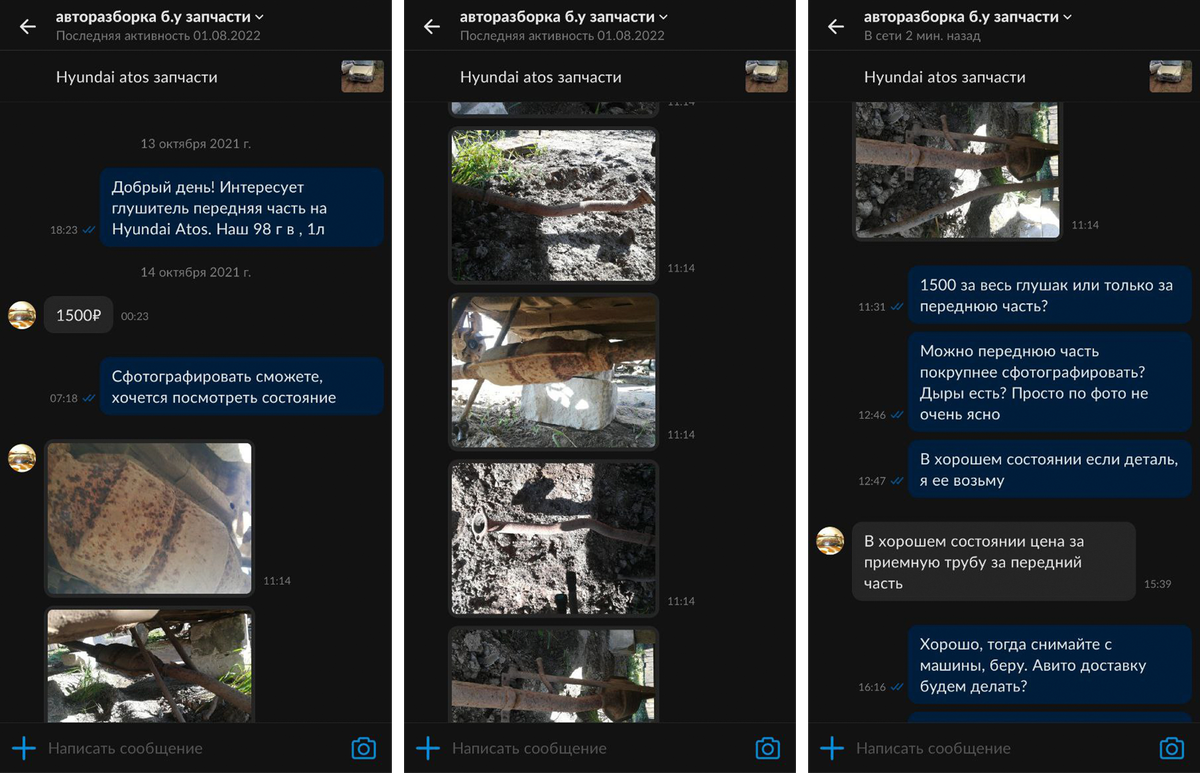Viewport: 1200px width, 773px height.
Task: Tap the 14 октября 2021 г. date label
Action: pyautogui.click(x=196, y=272)
